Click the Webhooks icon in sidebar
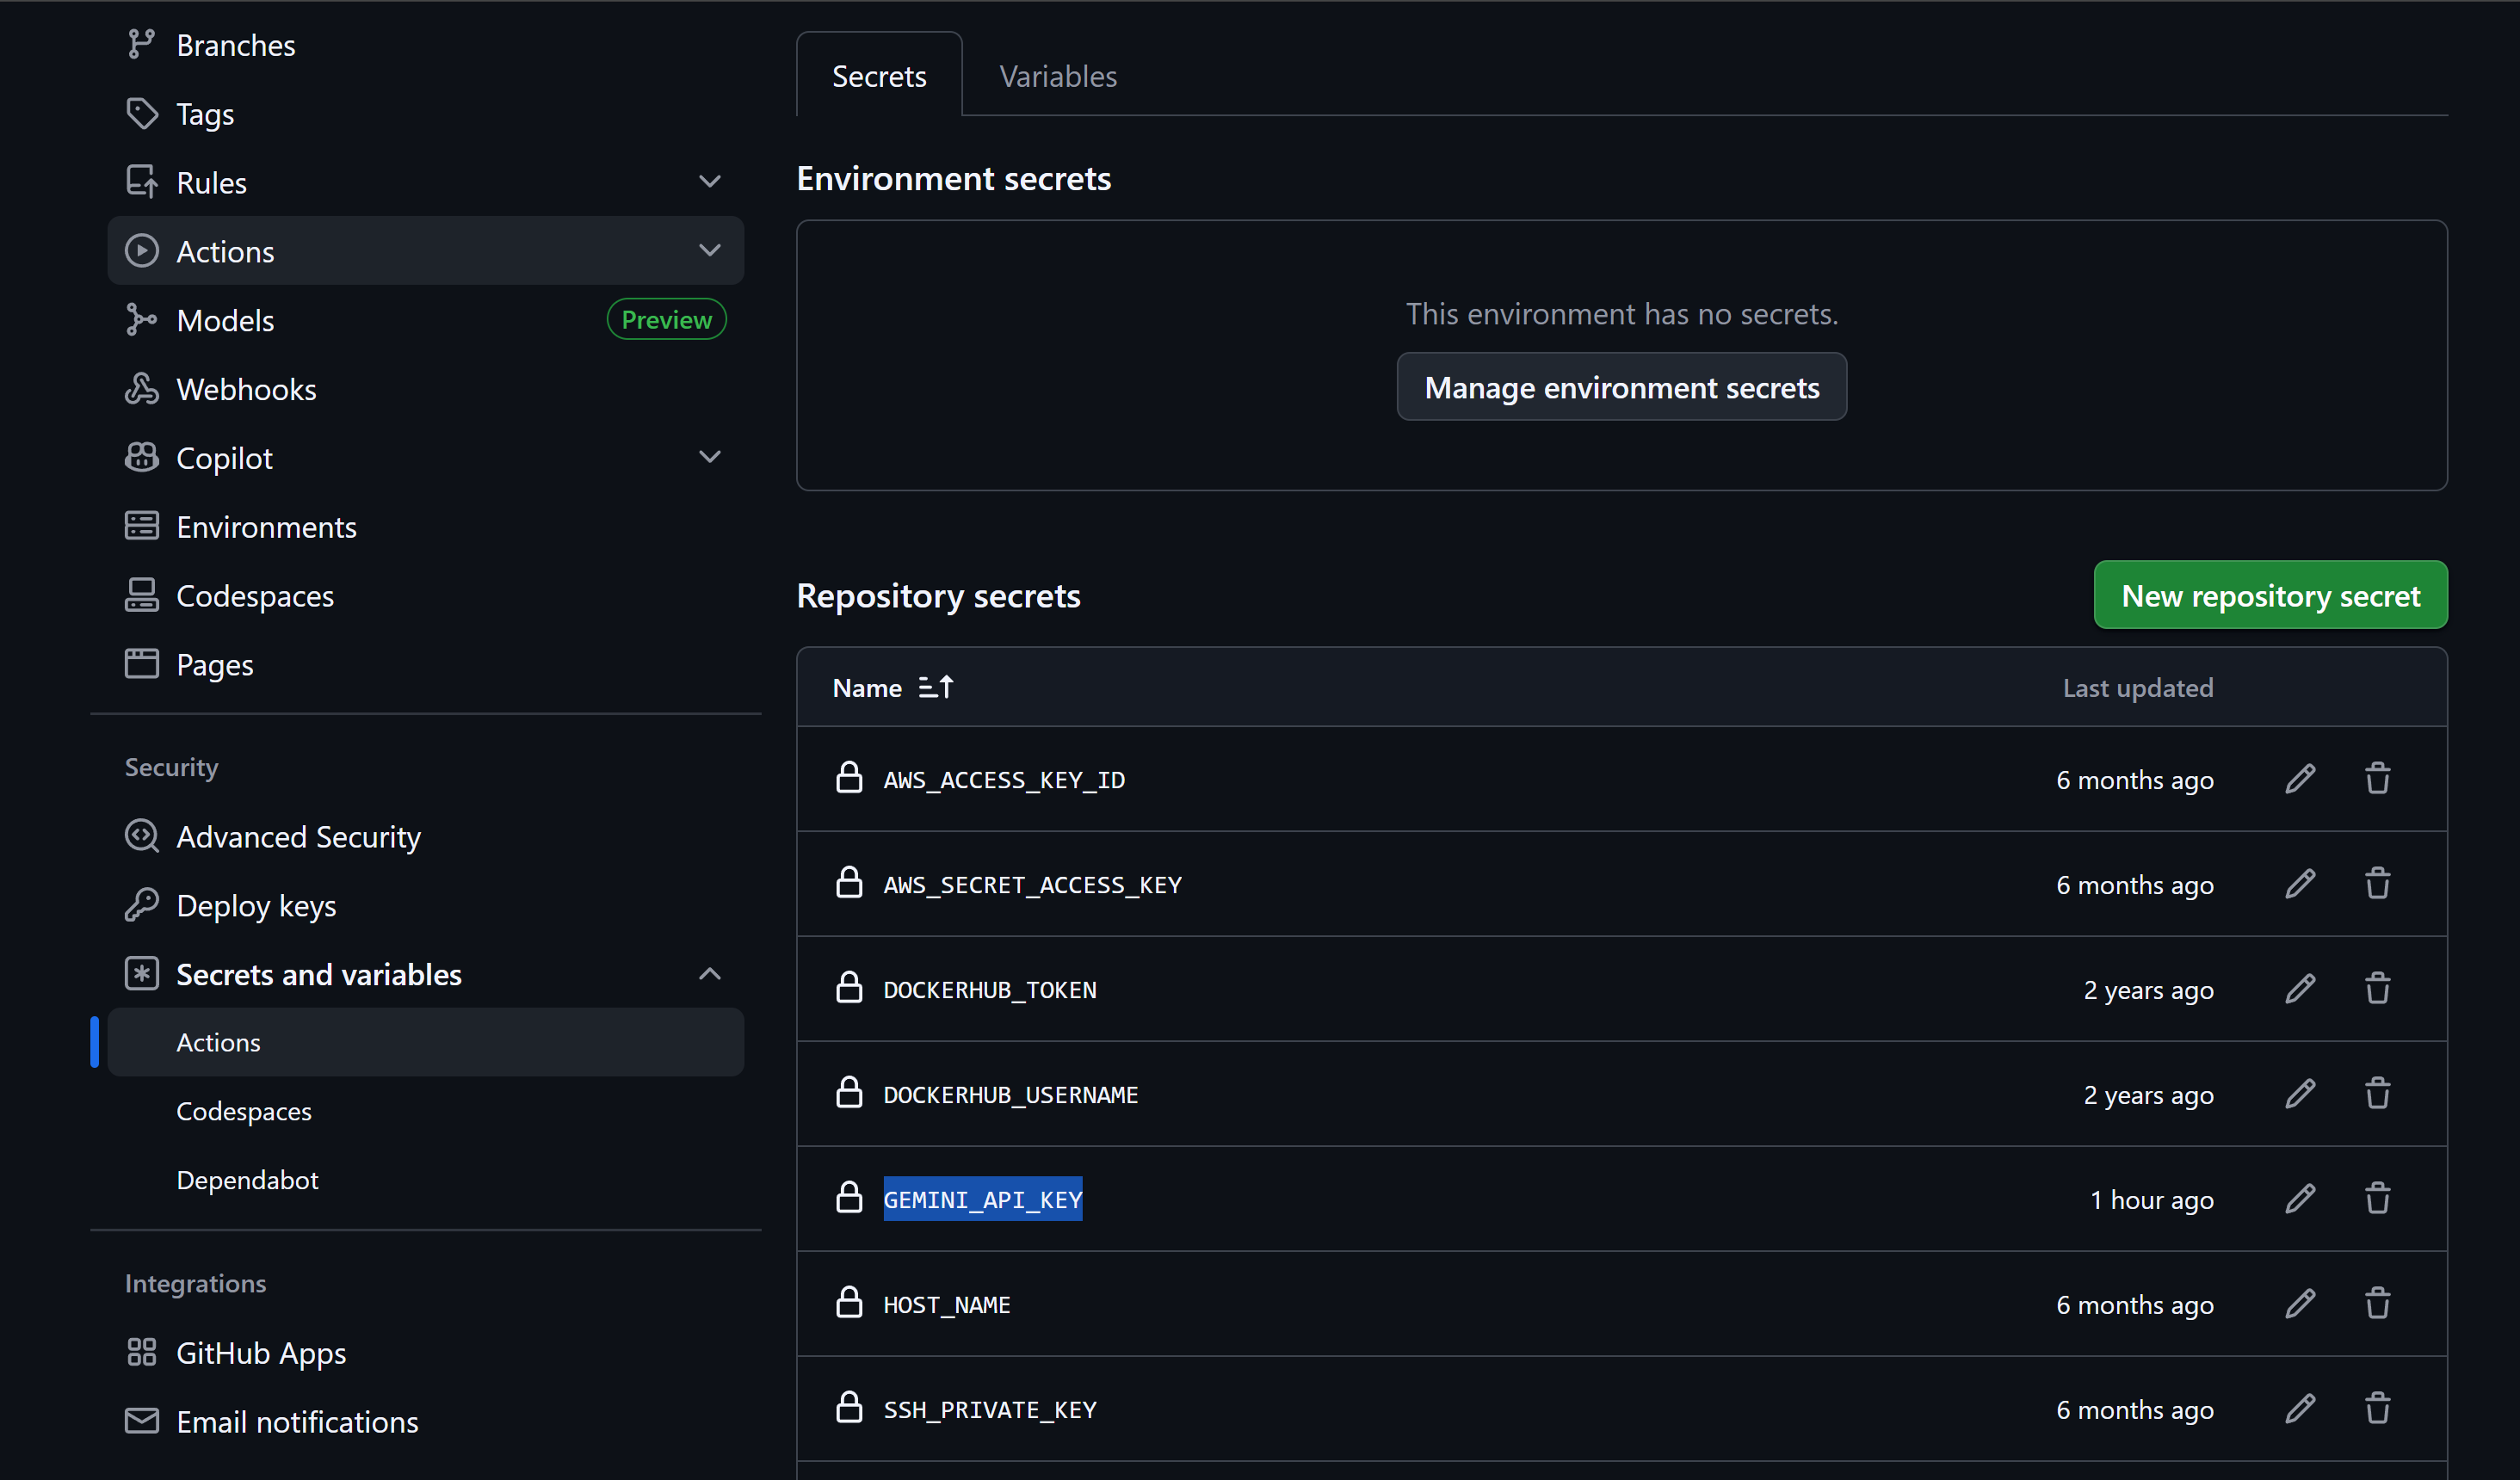Image resolution: width=2520 pixels, height=1480 pixels. [141, 389]
